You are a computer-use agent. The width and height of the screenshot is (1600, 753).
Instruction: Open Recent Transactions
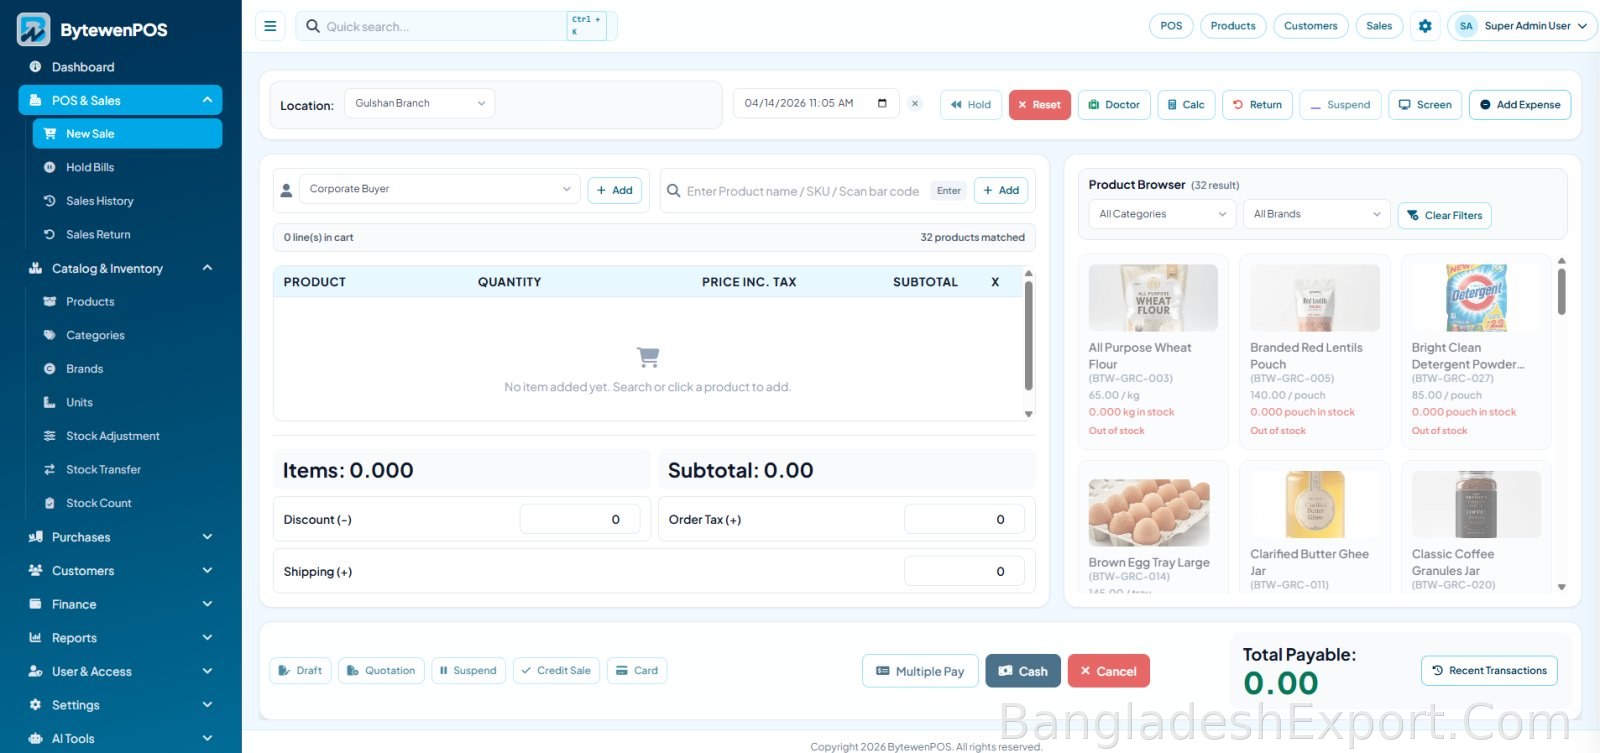click(1489, 671)
